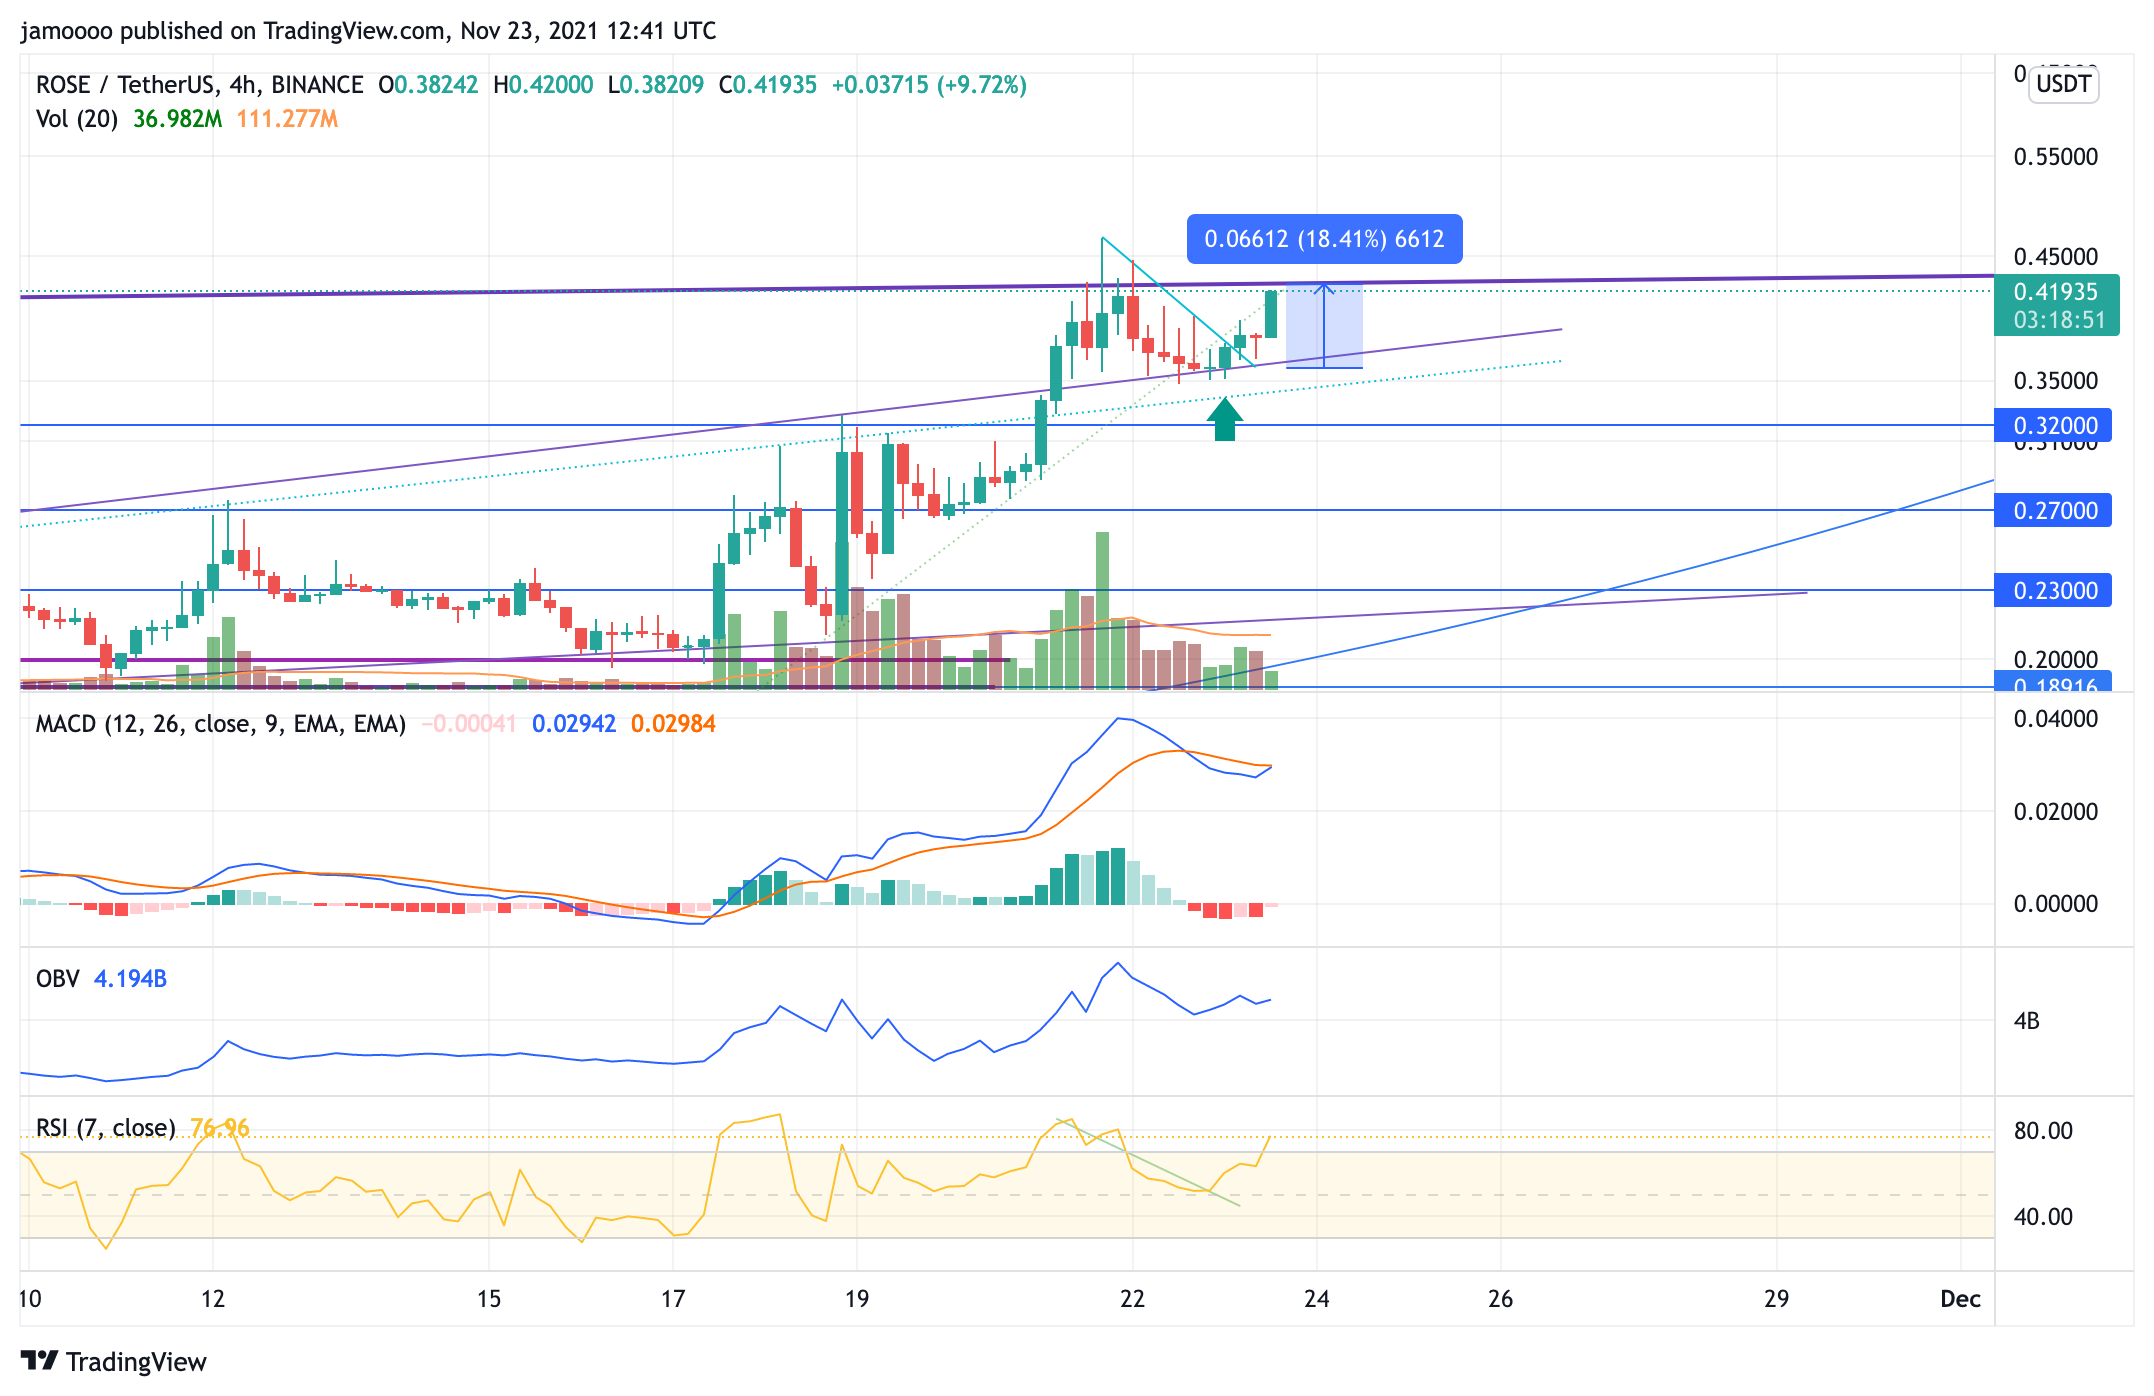Image resolution: width=2154 pixels, height=1396 pixels.
Task: Select the 0.27000 horizontal line price label
Action: (x=2053, y=511)
